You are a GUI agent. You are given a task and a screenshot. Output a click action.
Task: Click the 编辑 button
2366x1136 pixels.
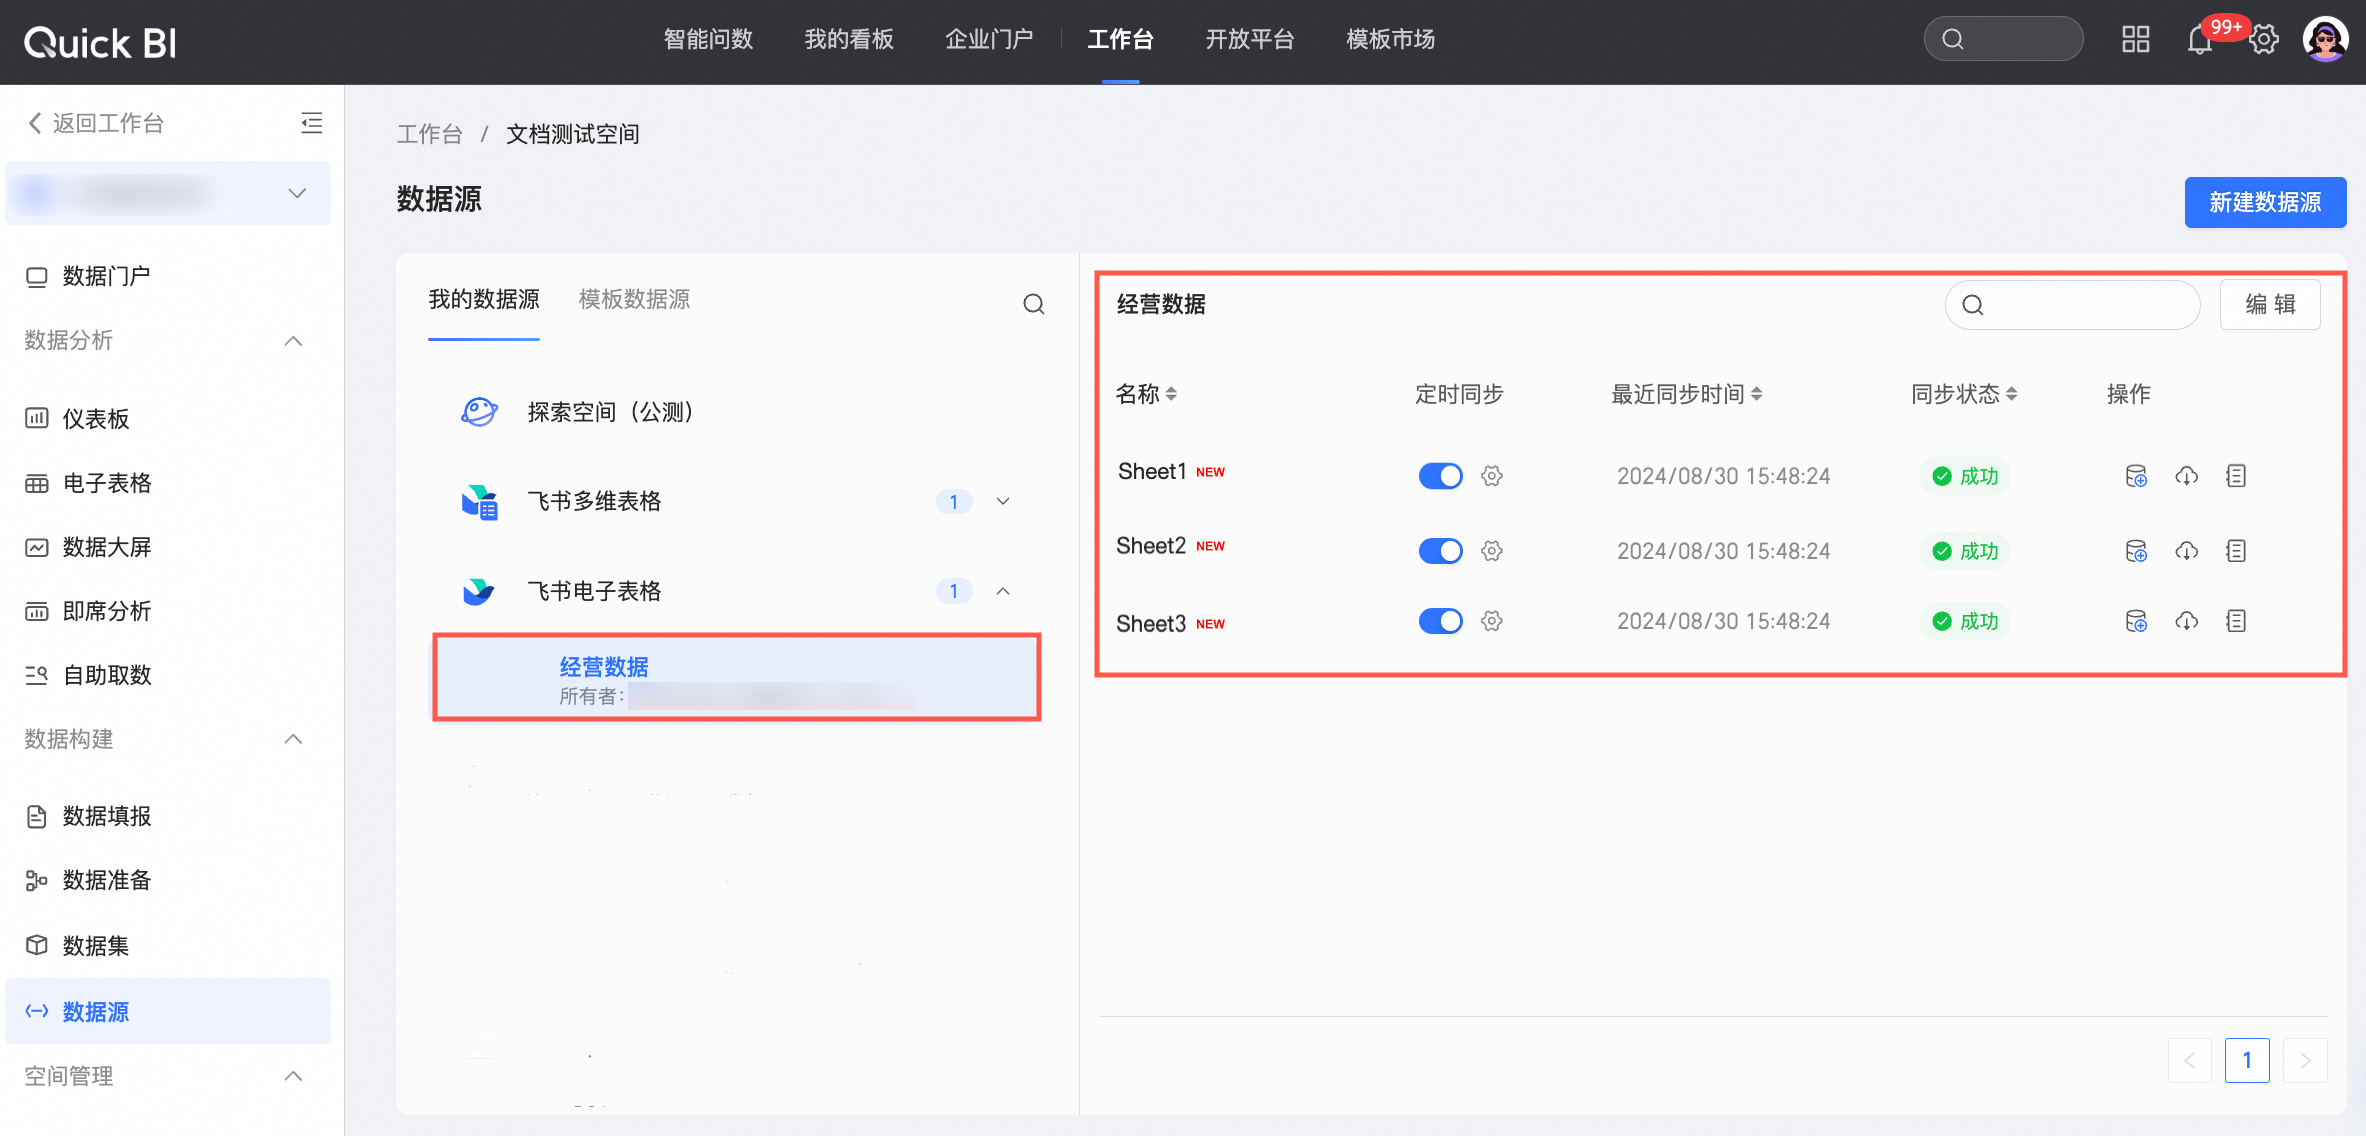coord(2270,305)
